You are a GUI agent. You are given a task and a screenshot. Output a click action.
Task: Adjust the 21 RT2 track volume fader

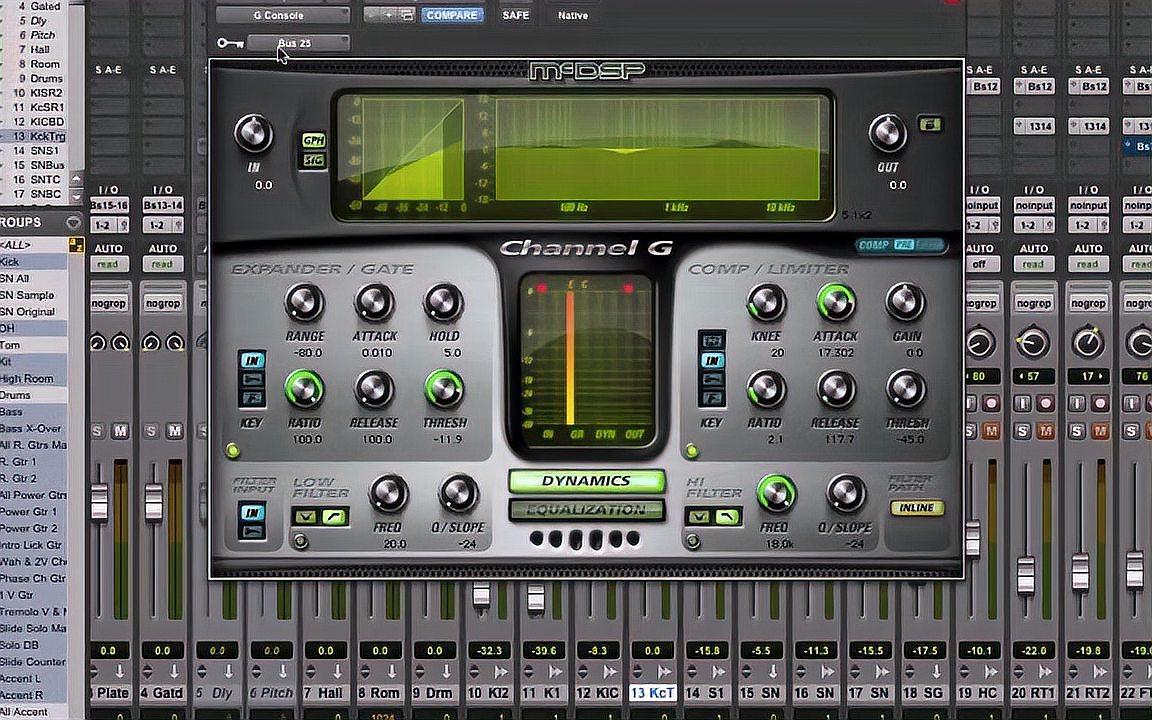click(1080, 573)
